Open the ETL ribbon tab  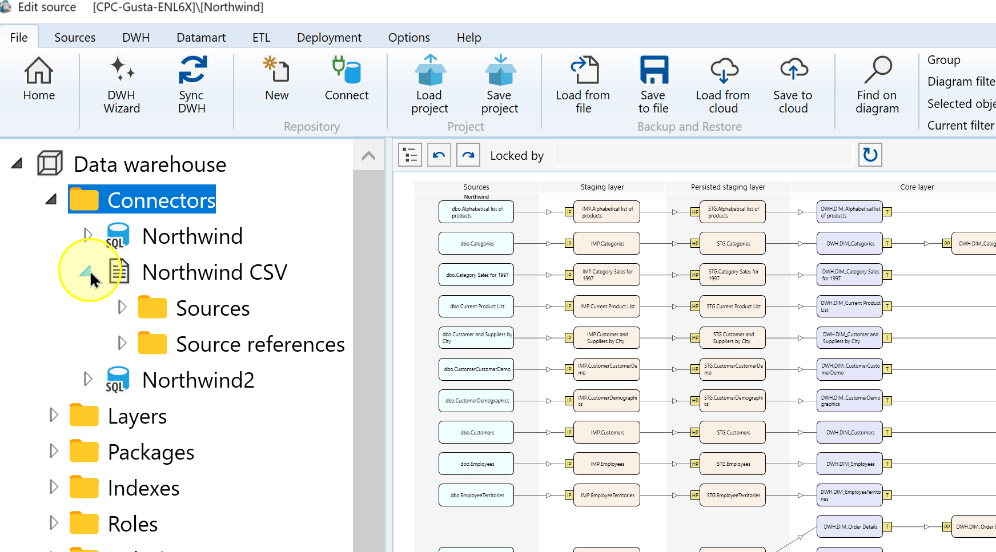[x=261, y=37]
